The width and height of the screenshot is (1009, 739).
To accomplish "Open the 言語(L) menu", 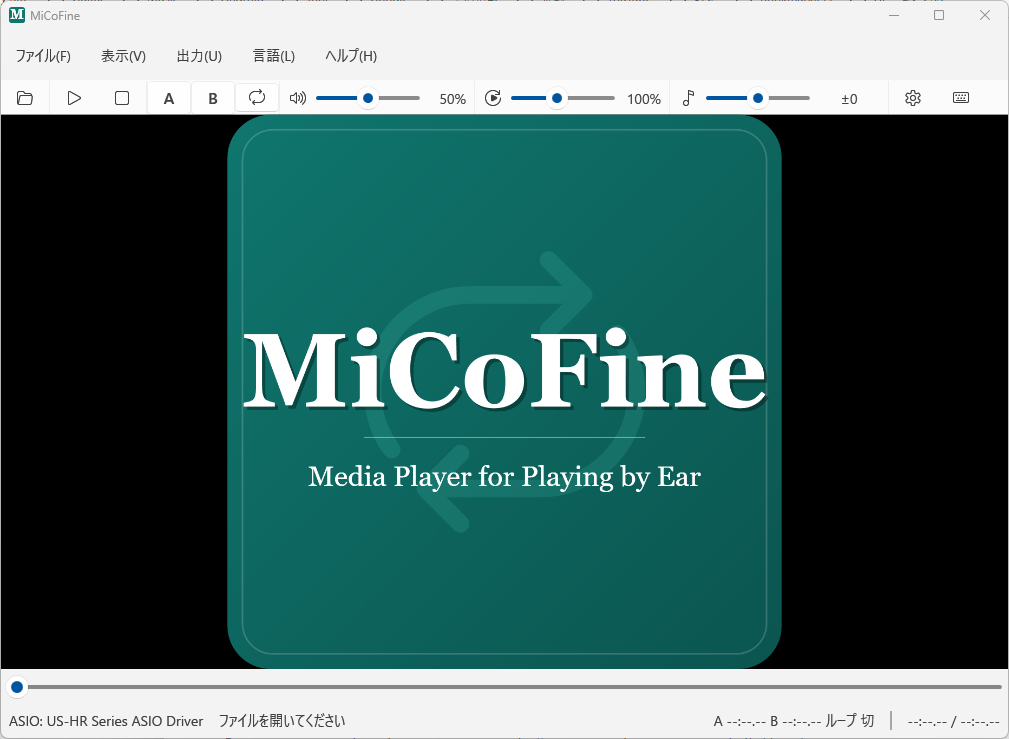I will tap(273, 56).
